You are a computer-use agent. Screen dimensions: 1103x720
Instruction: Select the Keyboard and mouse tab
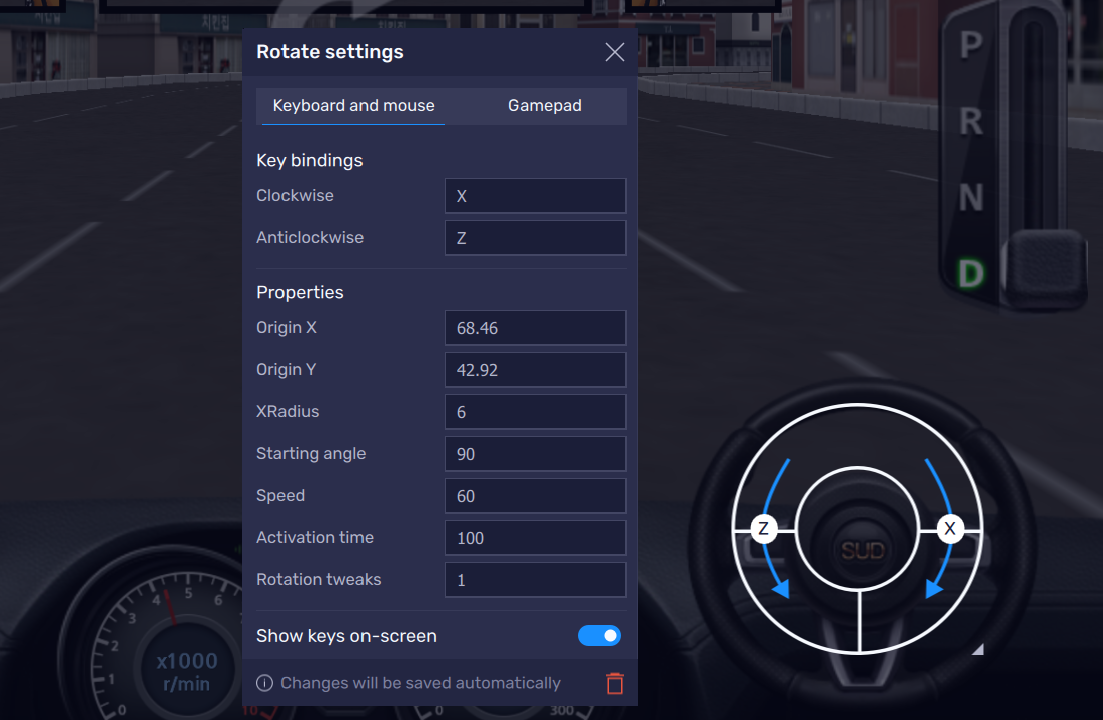pos(353,105)
